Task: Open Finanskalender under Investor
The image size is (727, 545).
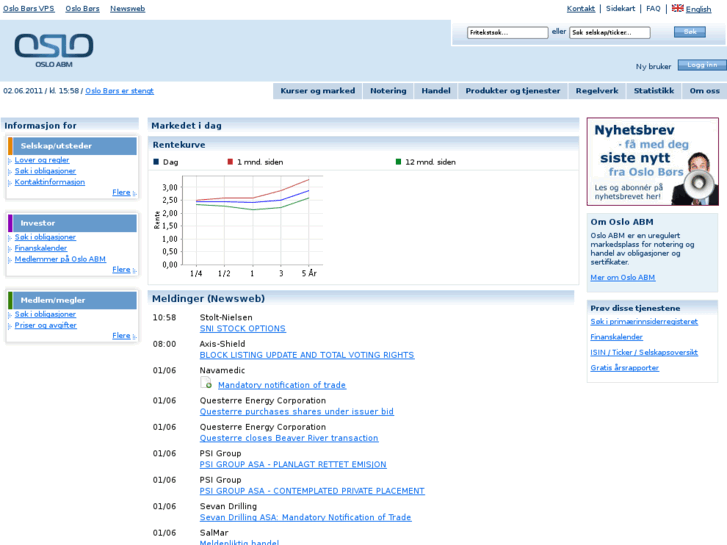Action: [x=41, y=248]
